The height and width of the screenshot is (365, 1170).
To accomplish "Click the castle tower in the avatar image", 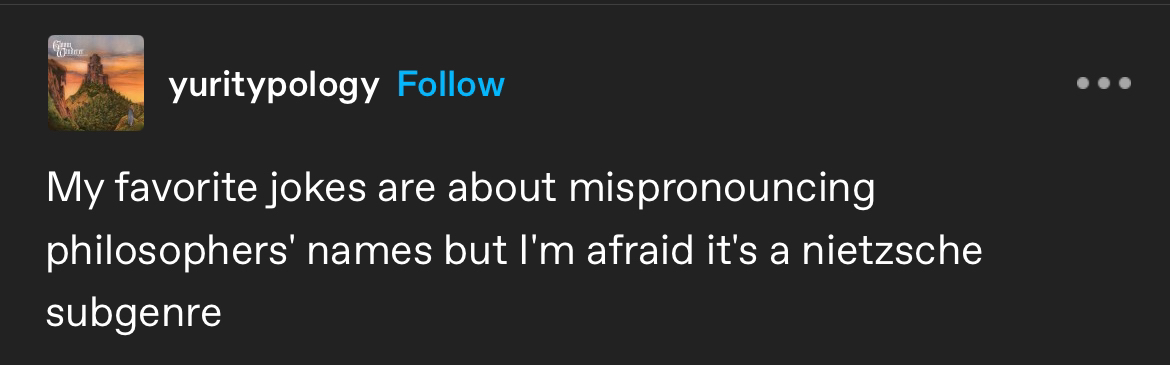I will pos(94,69).
